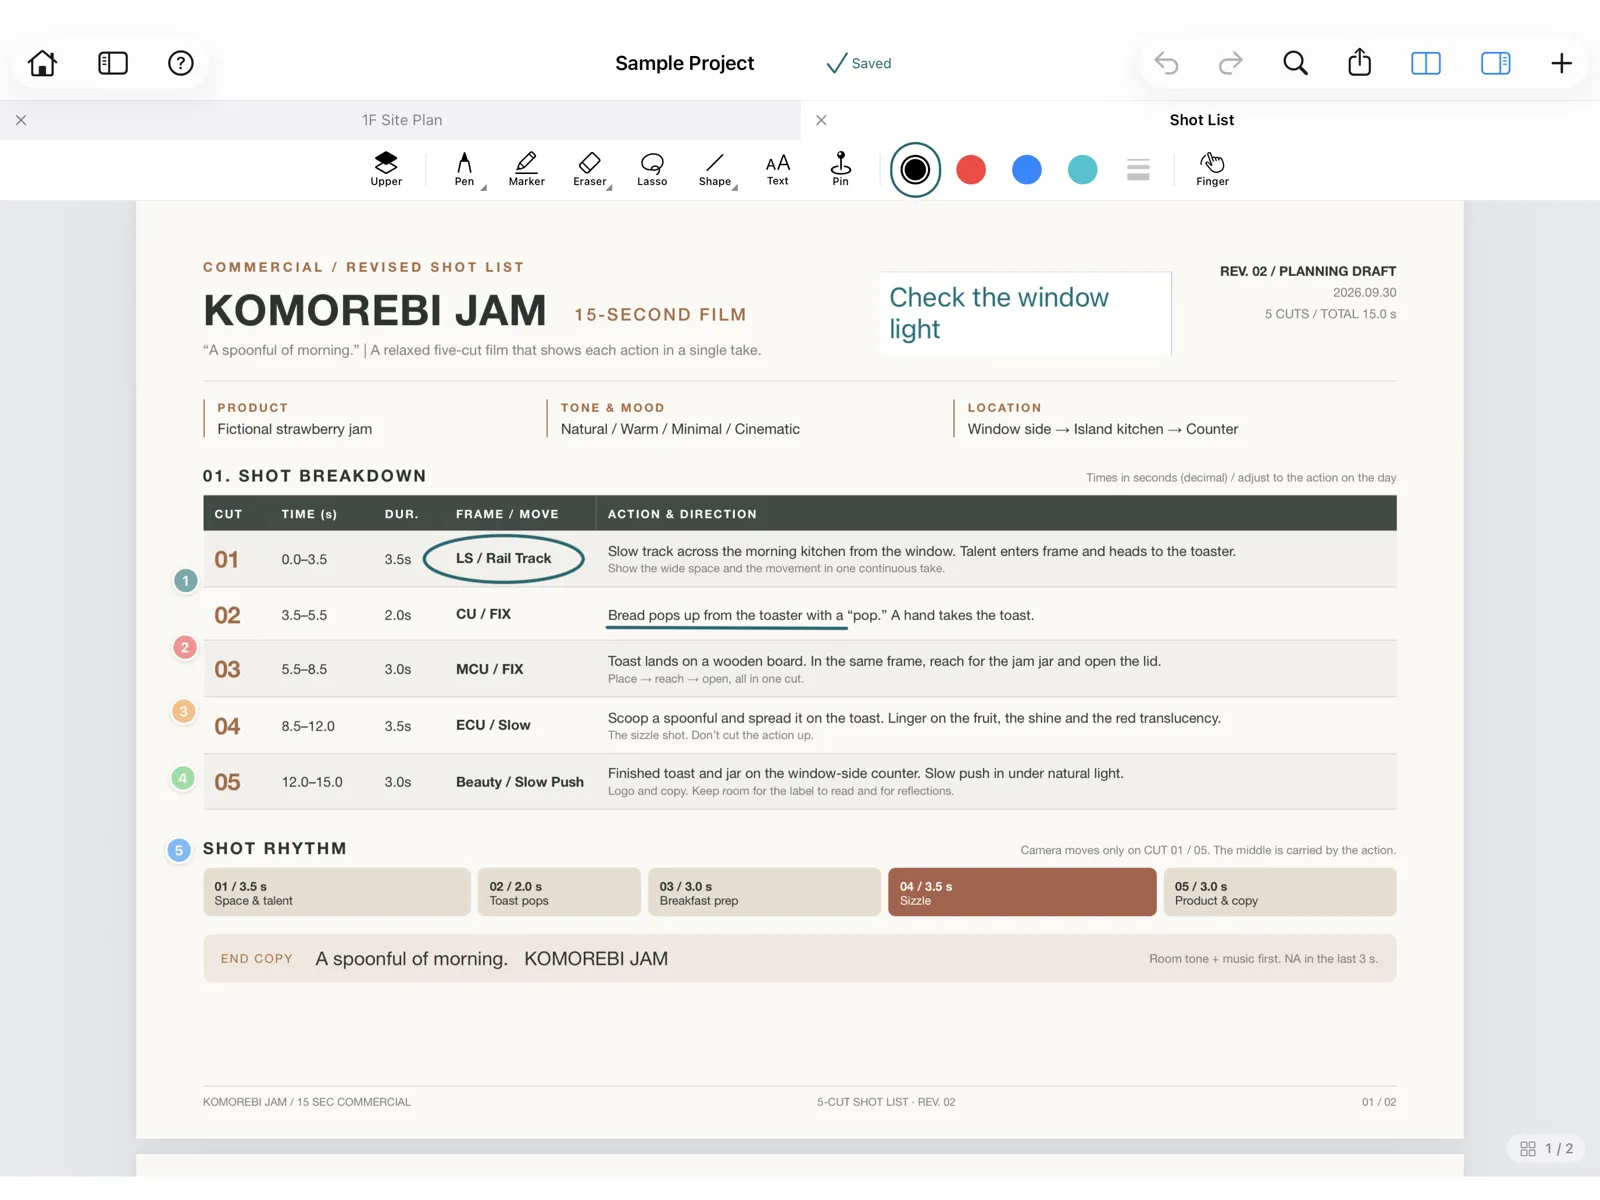Screen dimensions: 1600x1200
Task: Select the Pen tool
Action: pyautogui.click(x=464, y=169)
